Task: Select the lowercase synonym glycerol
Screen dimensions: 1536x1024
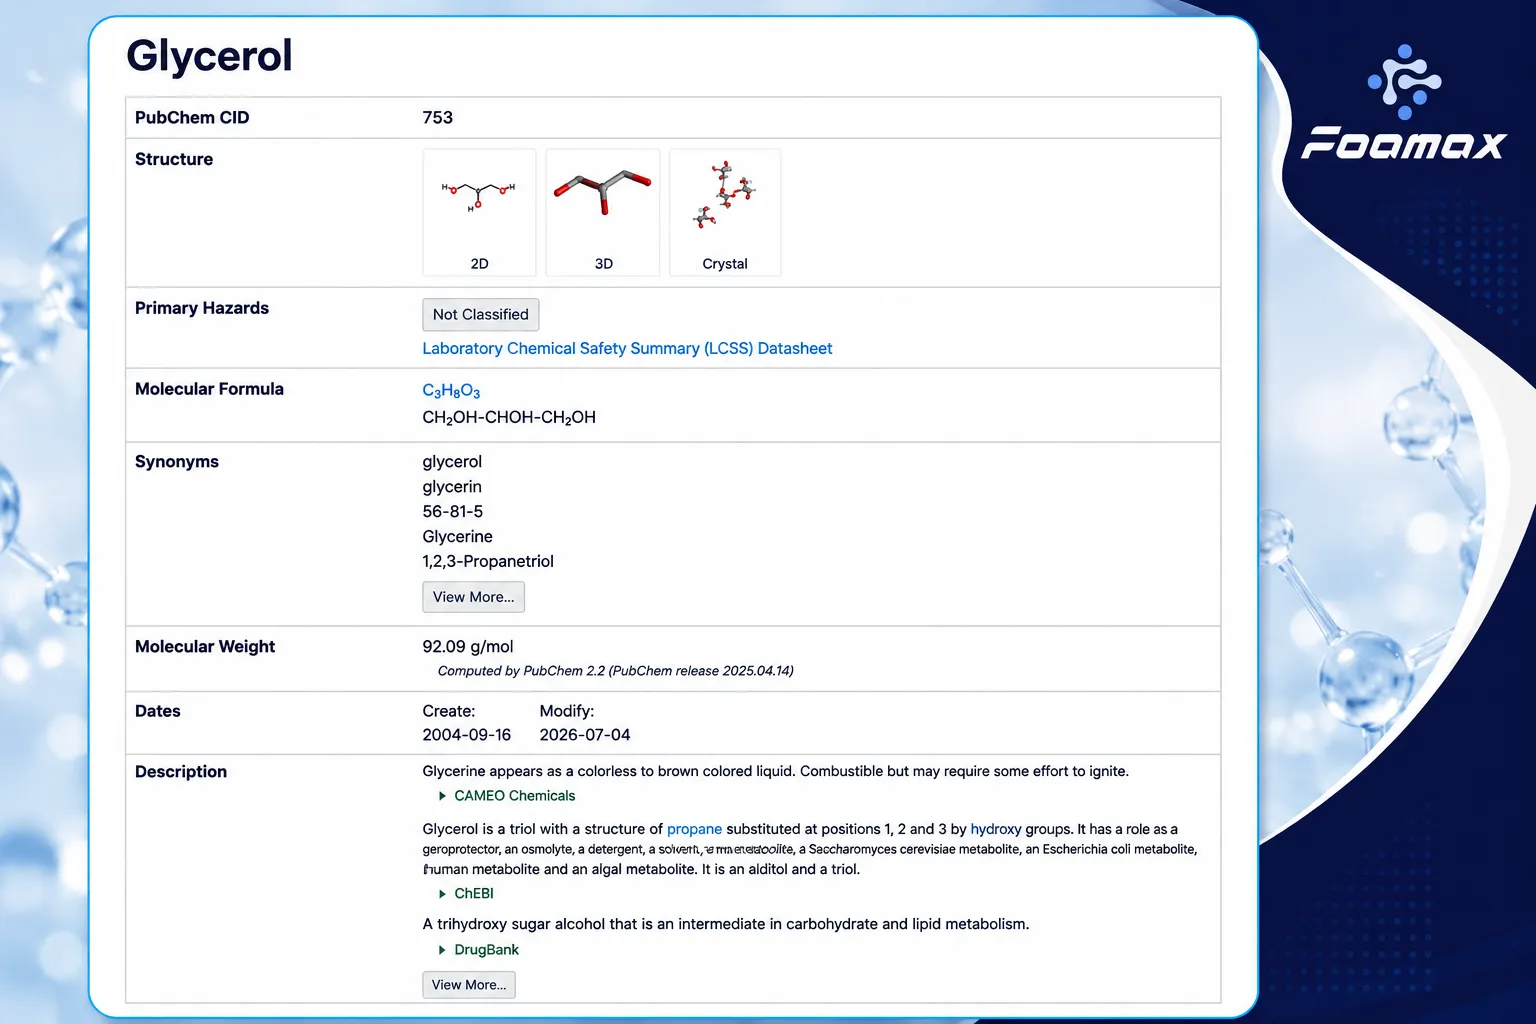Action: click(452, 462)
